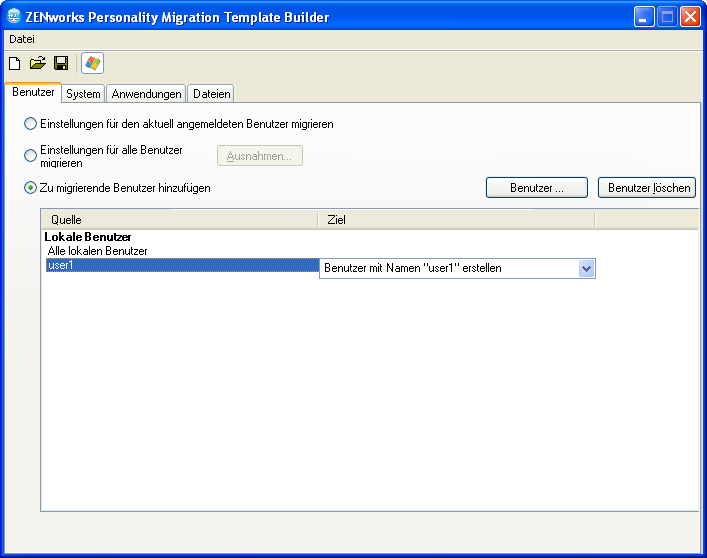Click the 'Benutzer löschen' button
Screen dimensions: 707x558
pos(647,188)
